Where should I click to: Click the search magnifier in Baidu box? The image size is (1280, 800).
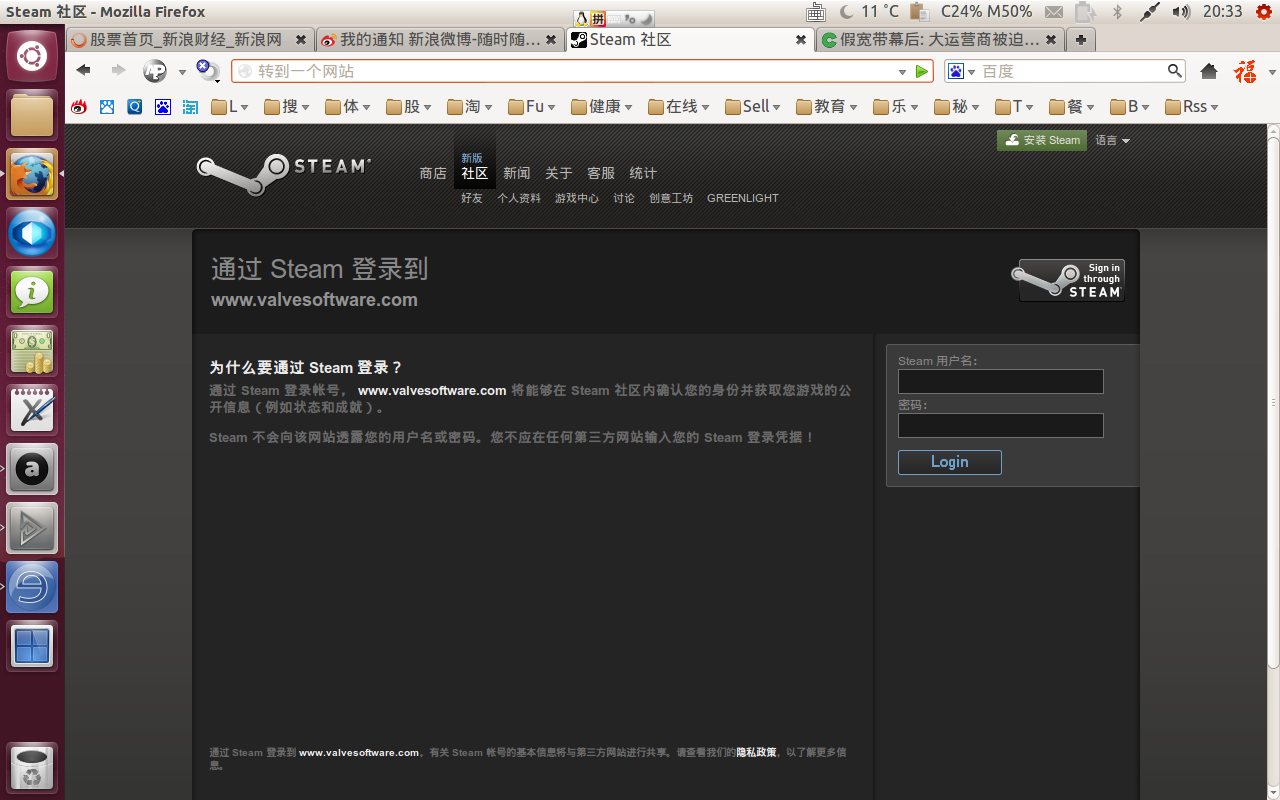(x=1175, y=71)
